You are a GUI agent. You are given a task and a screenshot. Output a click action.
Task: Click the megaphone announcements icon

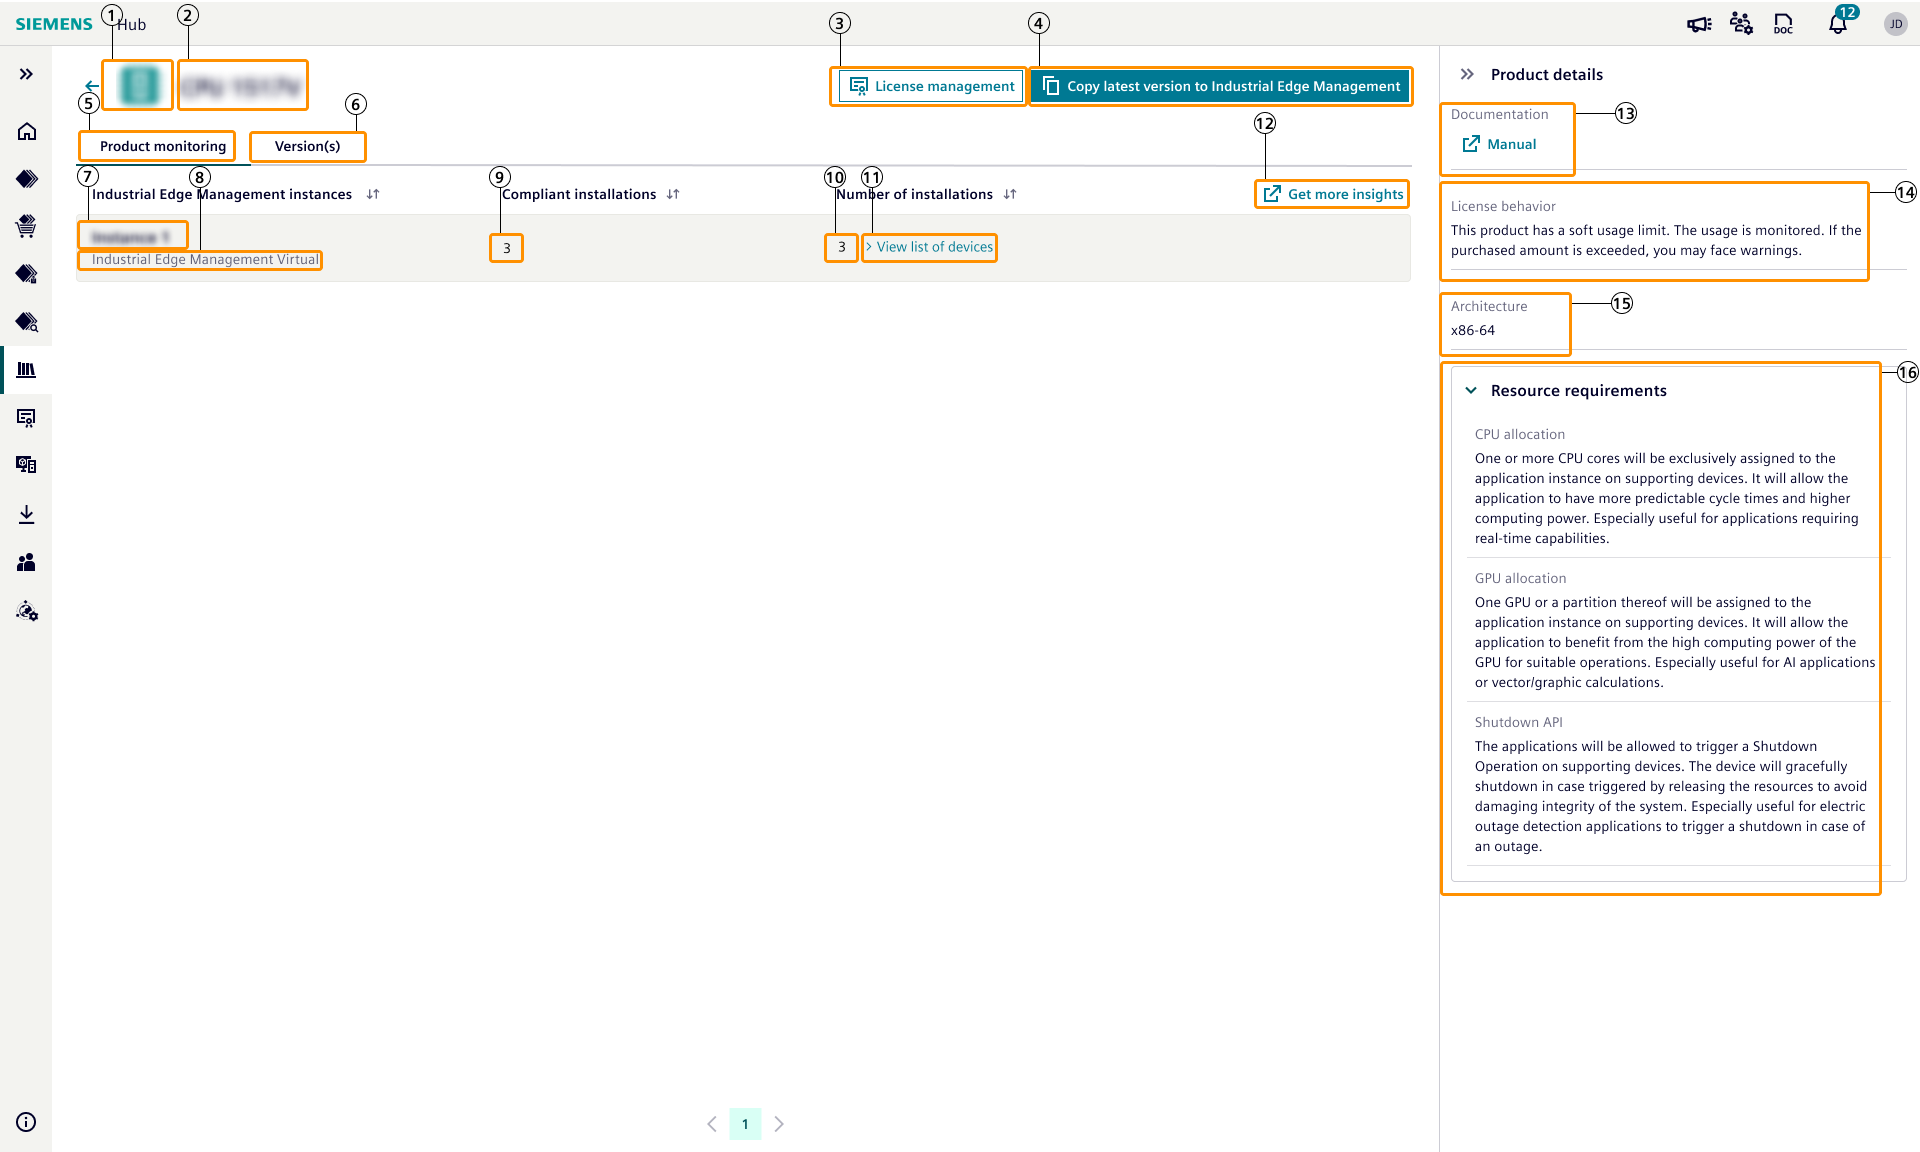(1699, 24)
